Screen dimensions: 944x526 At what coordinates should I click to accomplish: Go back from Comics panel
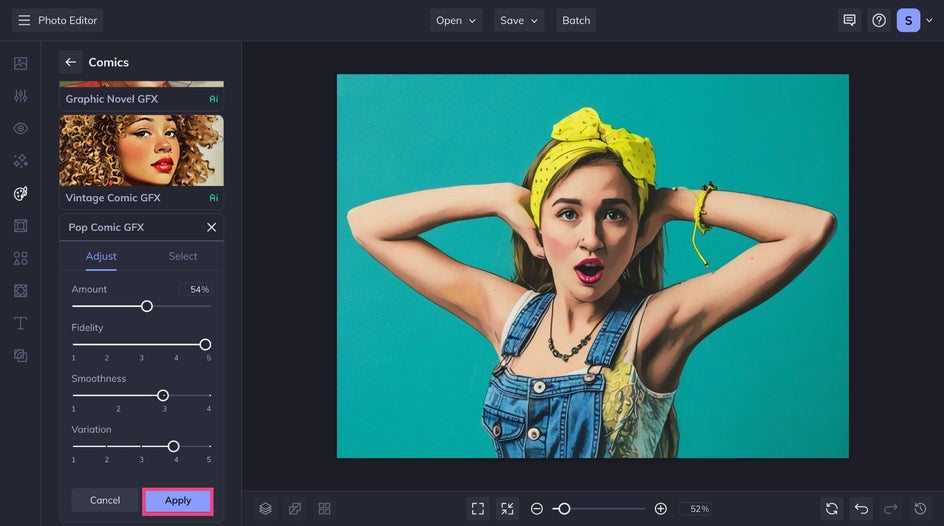(x=70, y=62)
